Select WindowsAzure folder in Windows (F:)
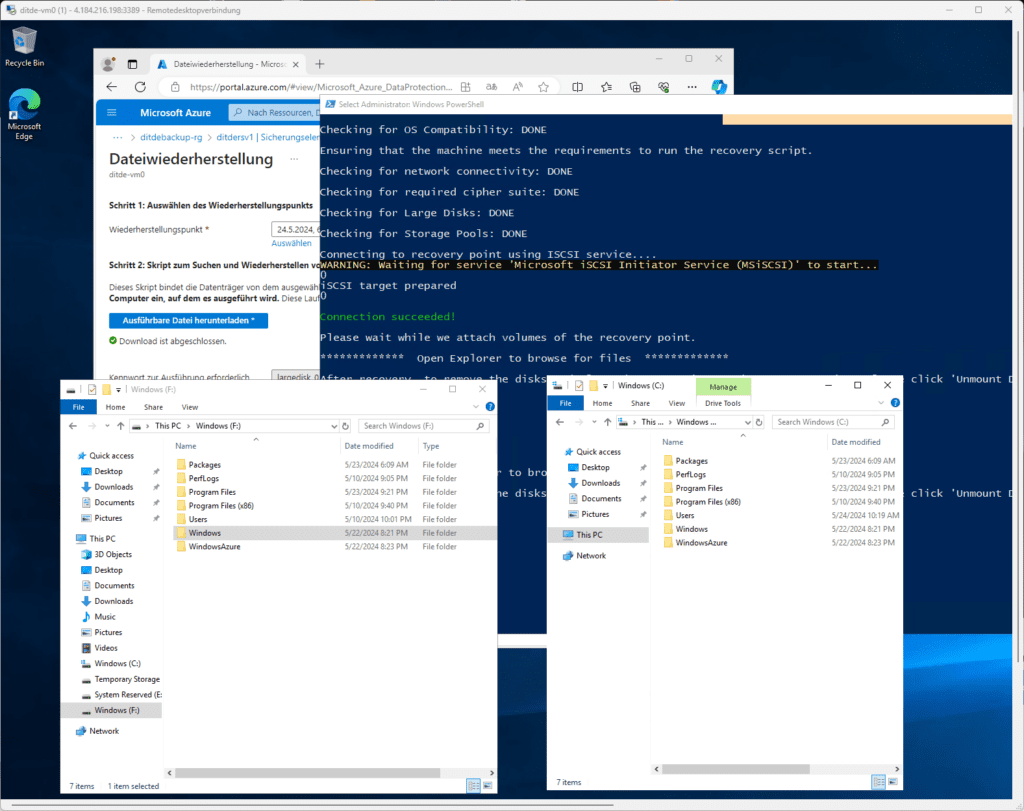Image resolution: width=1024 pixels, height=811 pixels. [x=214, y=547]
